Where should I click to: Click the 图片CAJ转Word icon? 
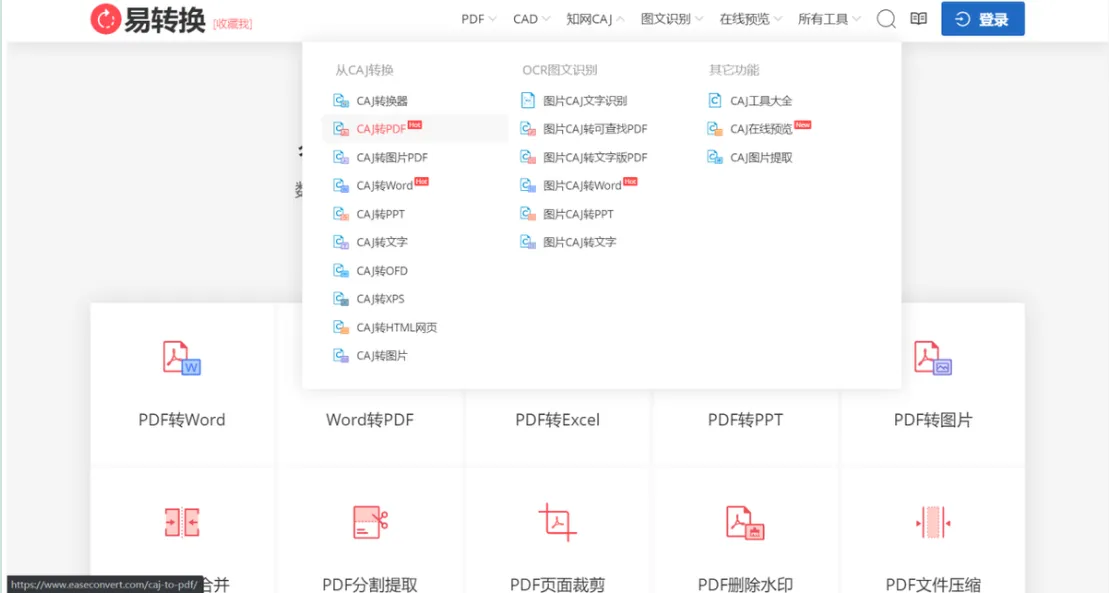tap(528, 185)
